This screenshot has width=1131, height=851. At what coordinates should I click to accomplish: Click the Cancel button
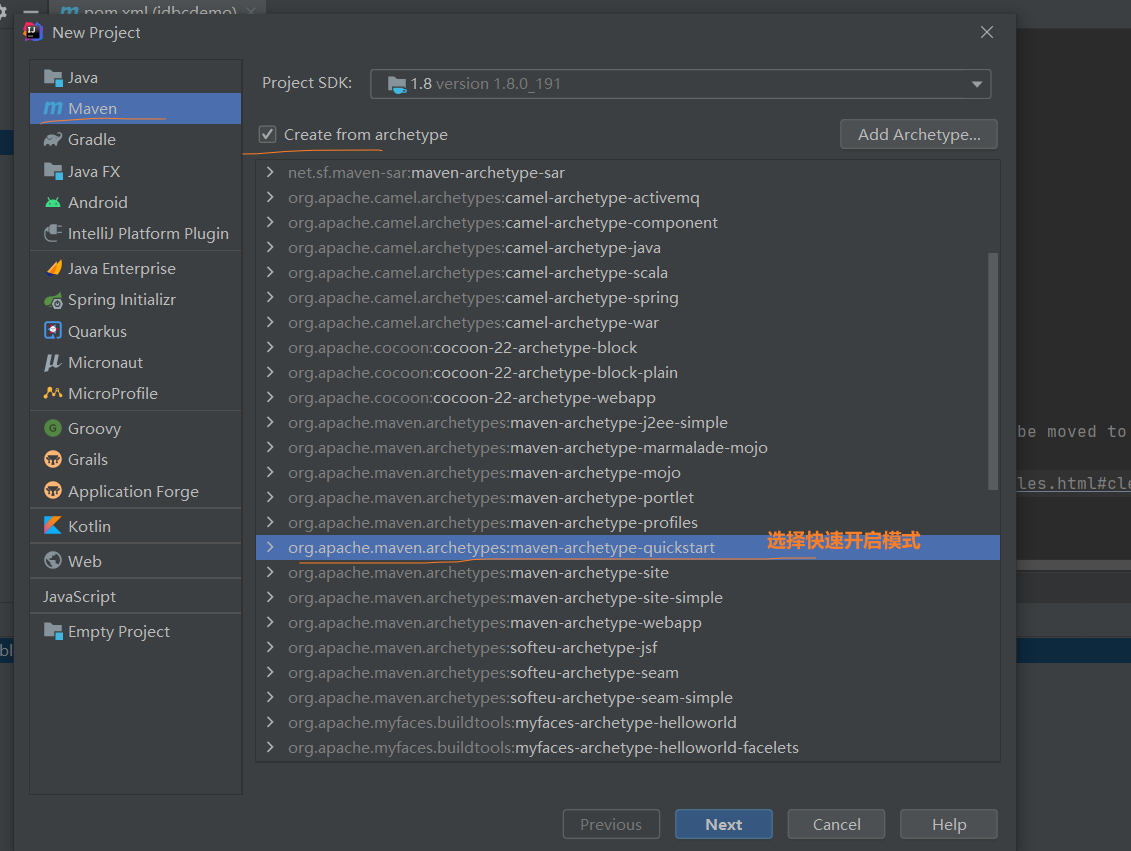point(836,824)
